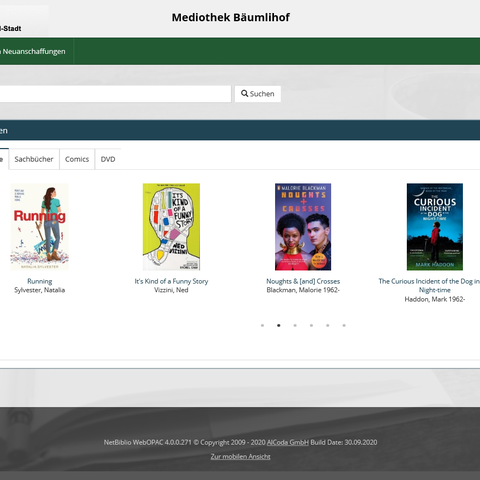Select the last carousel pagination dot
The width and height of the screenshot is (480, 480).
coord(344,325)
